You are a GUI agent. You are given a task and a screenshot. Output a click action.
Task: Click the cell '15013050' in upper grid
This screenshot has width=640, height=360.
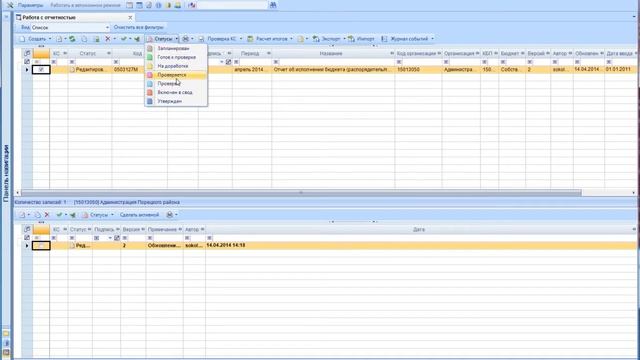tap(418, 70)
